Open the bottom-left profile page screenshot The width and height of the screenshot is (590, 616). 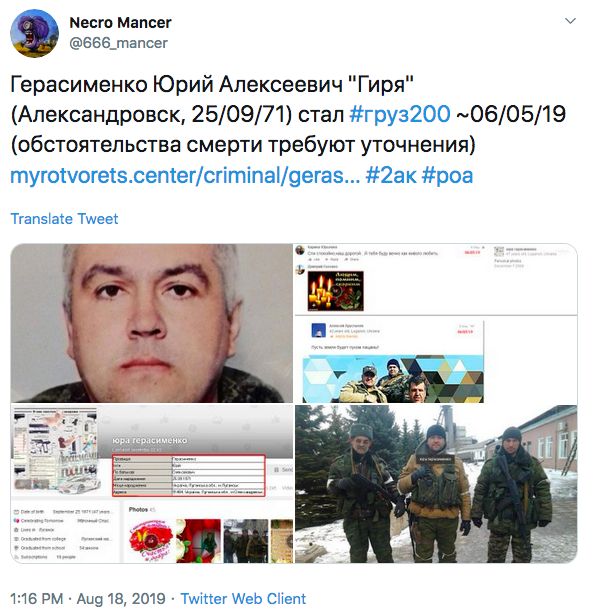pyautogui.click(x=152, y=484)
